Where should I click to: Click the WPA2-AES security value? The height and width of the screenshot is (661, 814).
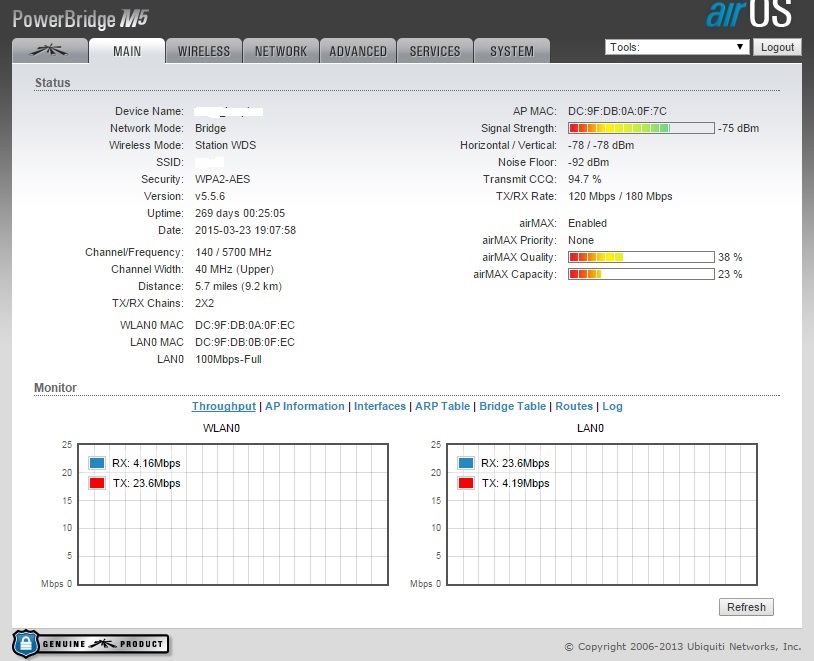(223, 179)
